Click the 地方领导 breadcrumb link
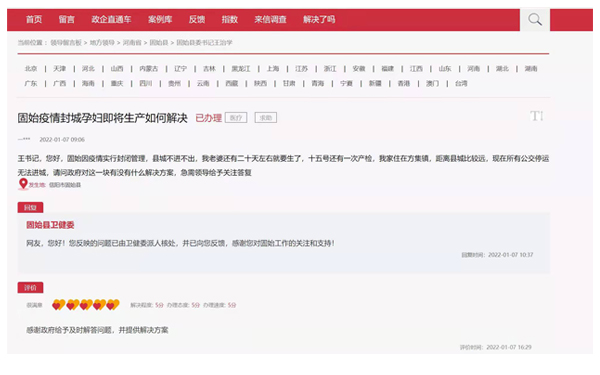 coord(102,42)
